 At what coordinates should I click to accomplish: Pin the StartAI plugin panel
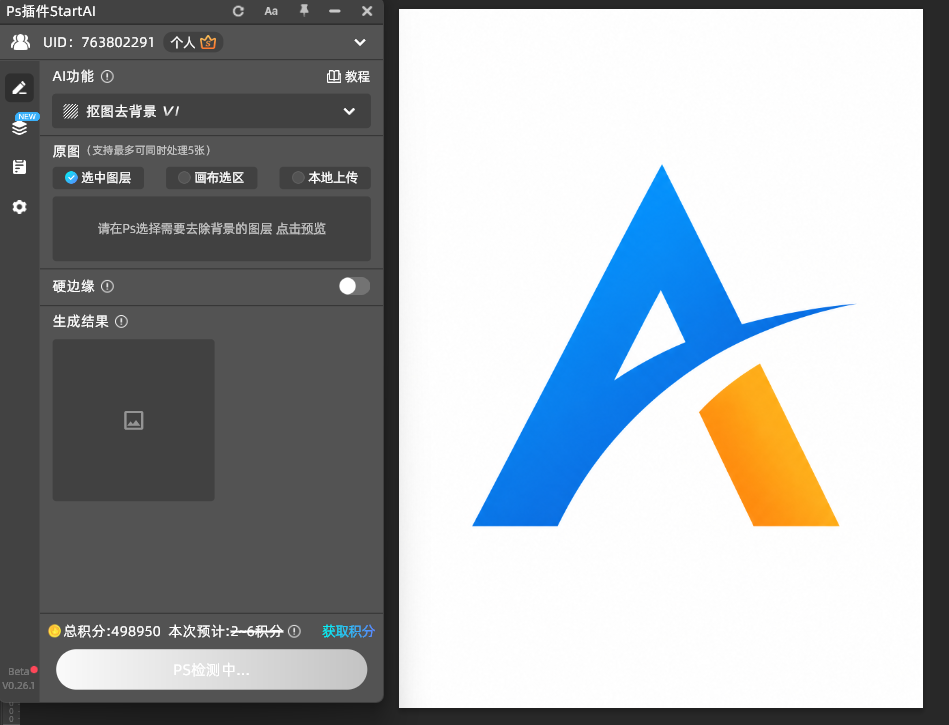(x=304, y=10)
